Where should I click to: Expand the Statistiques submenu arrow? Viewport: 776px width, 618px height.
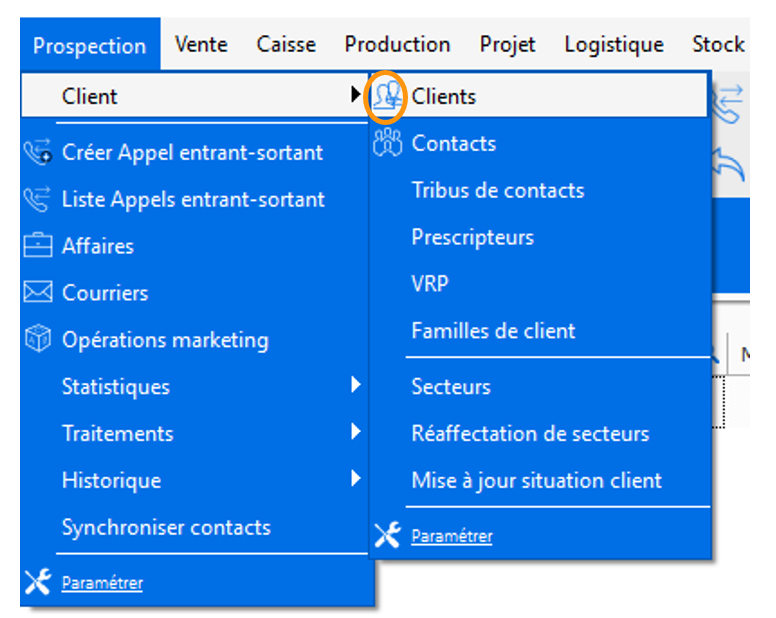point(355,386)
